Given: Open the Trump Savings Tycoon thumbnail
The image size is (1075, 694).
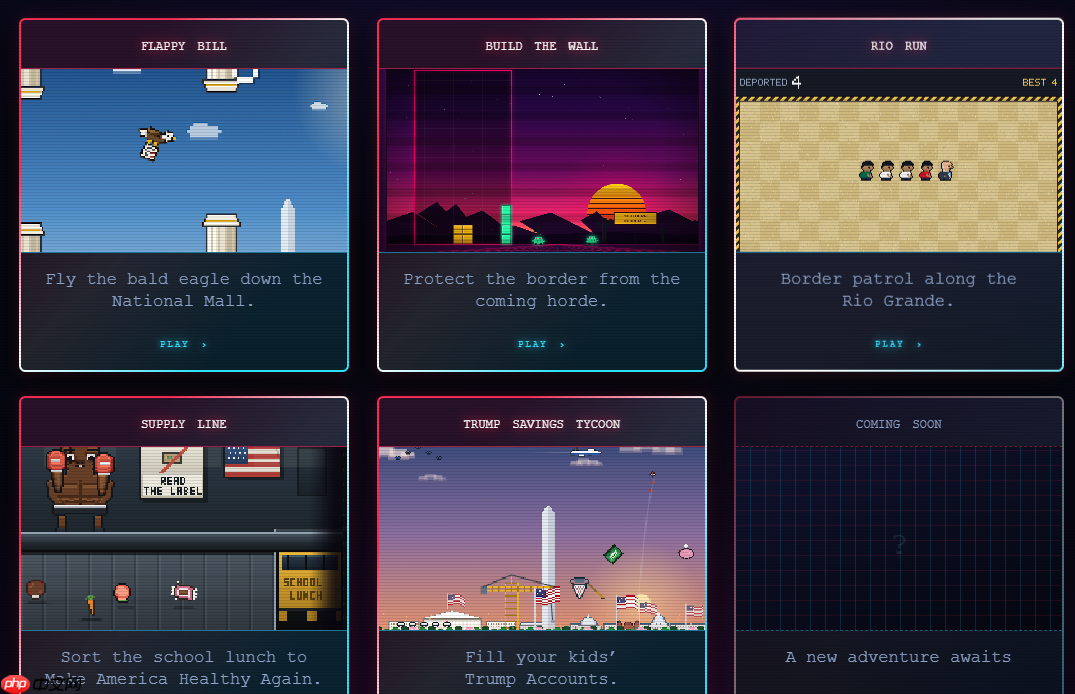Looking at the screenshot, I should (x=542, y=538).
